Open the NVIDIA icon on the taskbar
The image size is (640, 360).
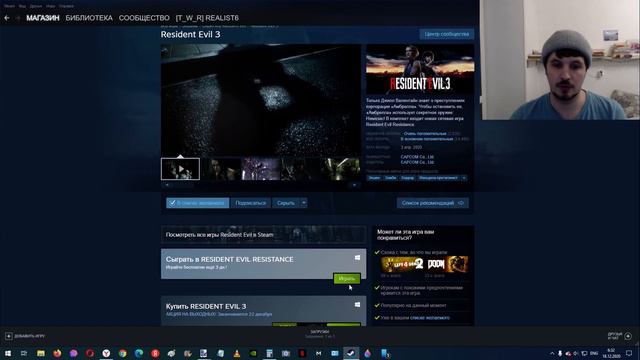coord(253,353)
